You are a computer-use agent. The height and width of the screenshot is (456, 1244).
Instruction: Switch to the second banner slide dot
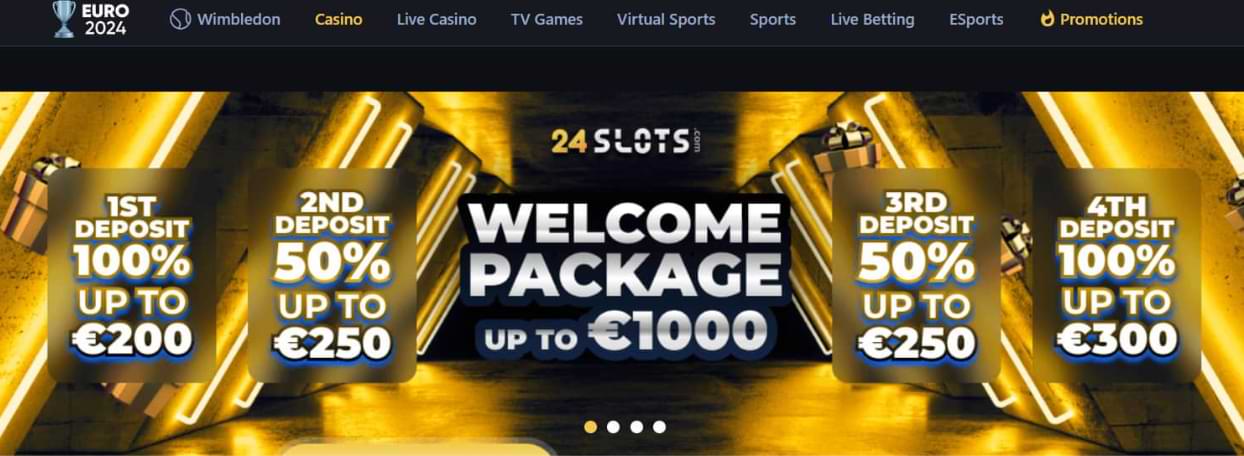coord(613,427)
